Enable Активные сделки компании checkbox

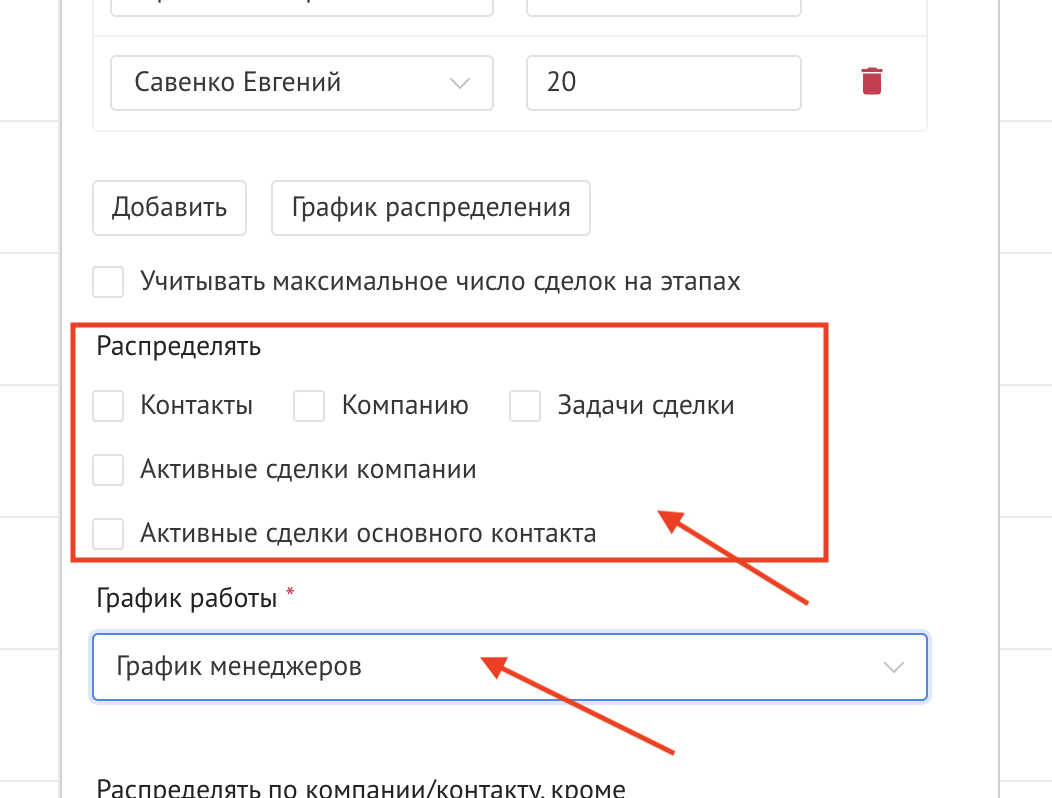pyautogui.click(x=108, y=469)
